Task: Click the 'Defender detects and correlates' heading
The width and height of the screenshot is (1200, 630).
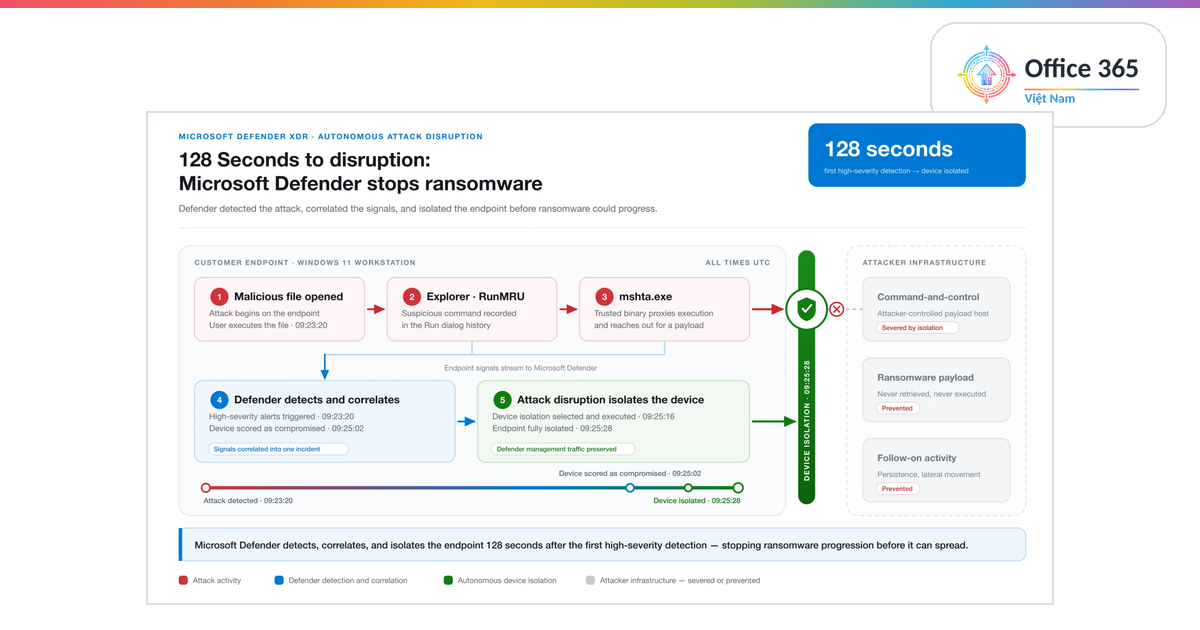Action: click(317, 400)
